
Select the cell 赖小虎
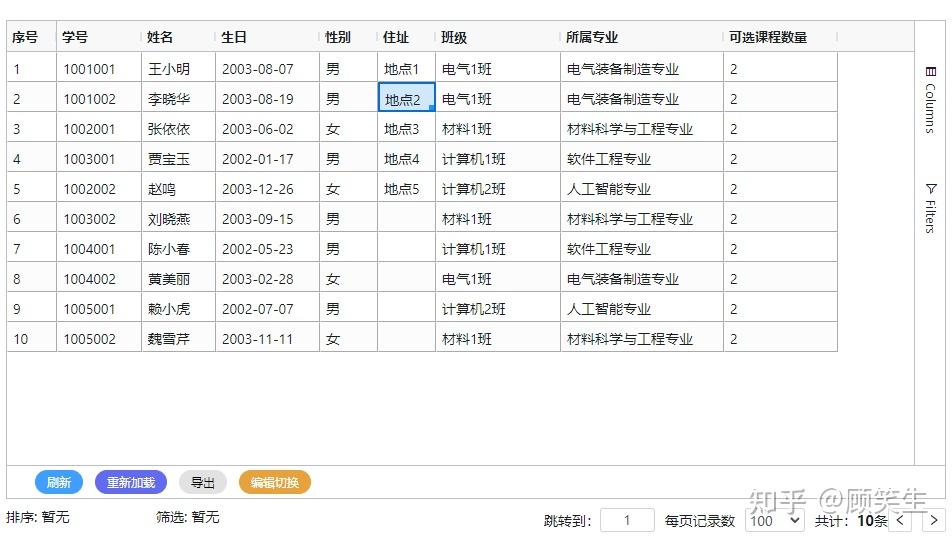(178, 308)
